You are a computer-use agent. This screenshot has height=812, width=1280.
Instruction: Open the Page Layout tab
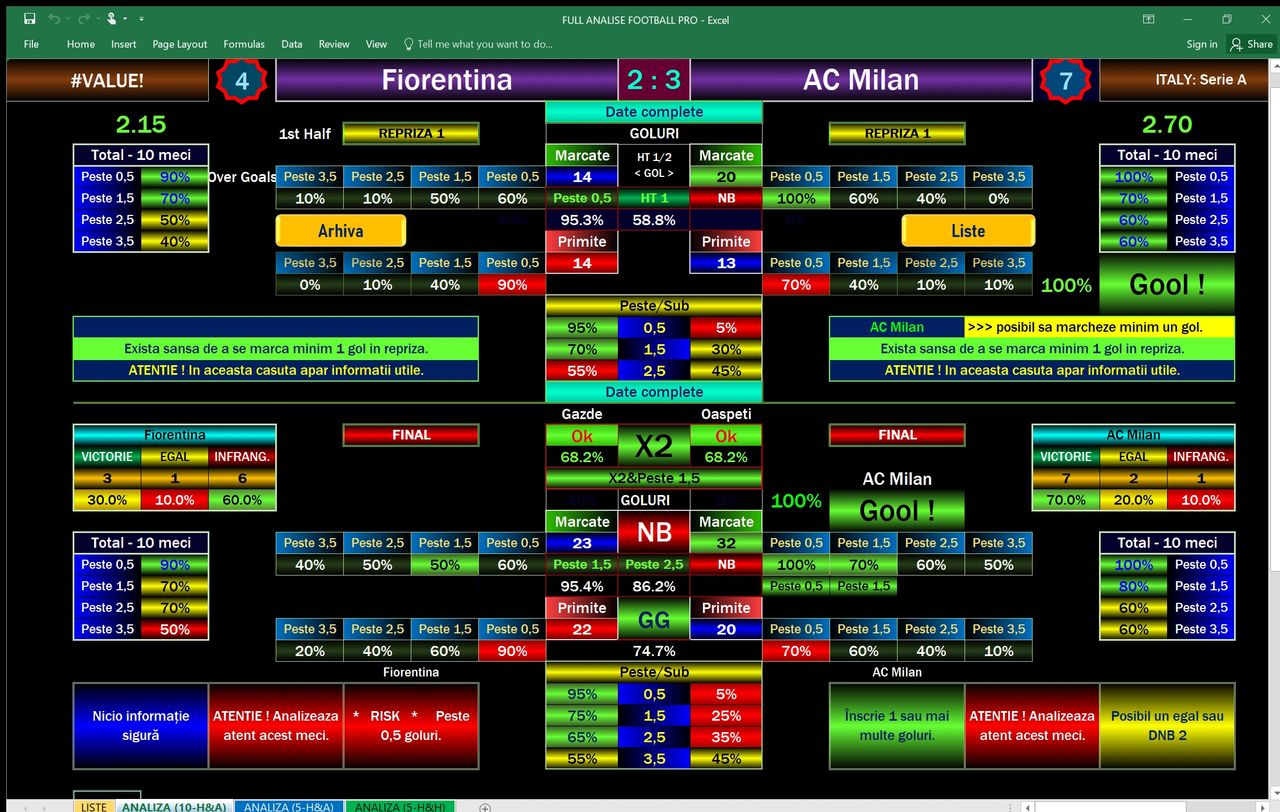pyautogui.click(x=180, y=44)
